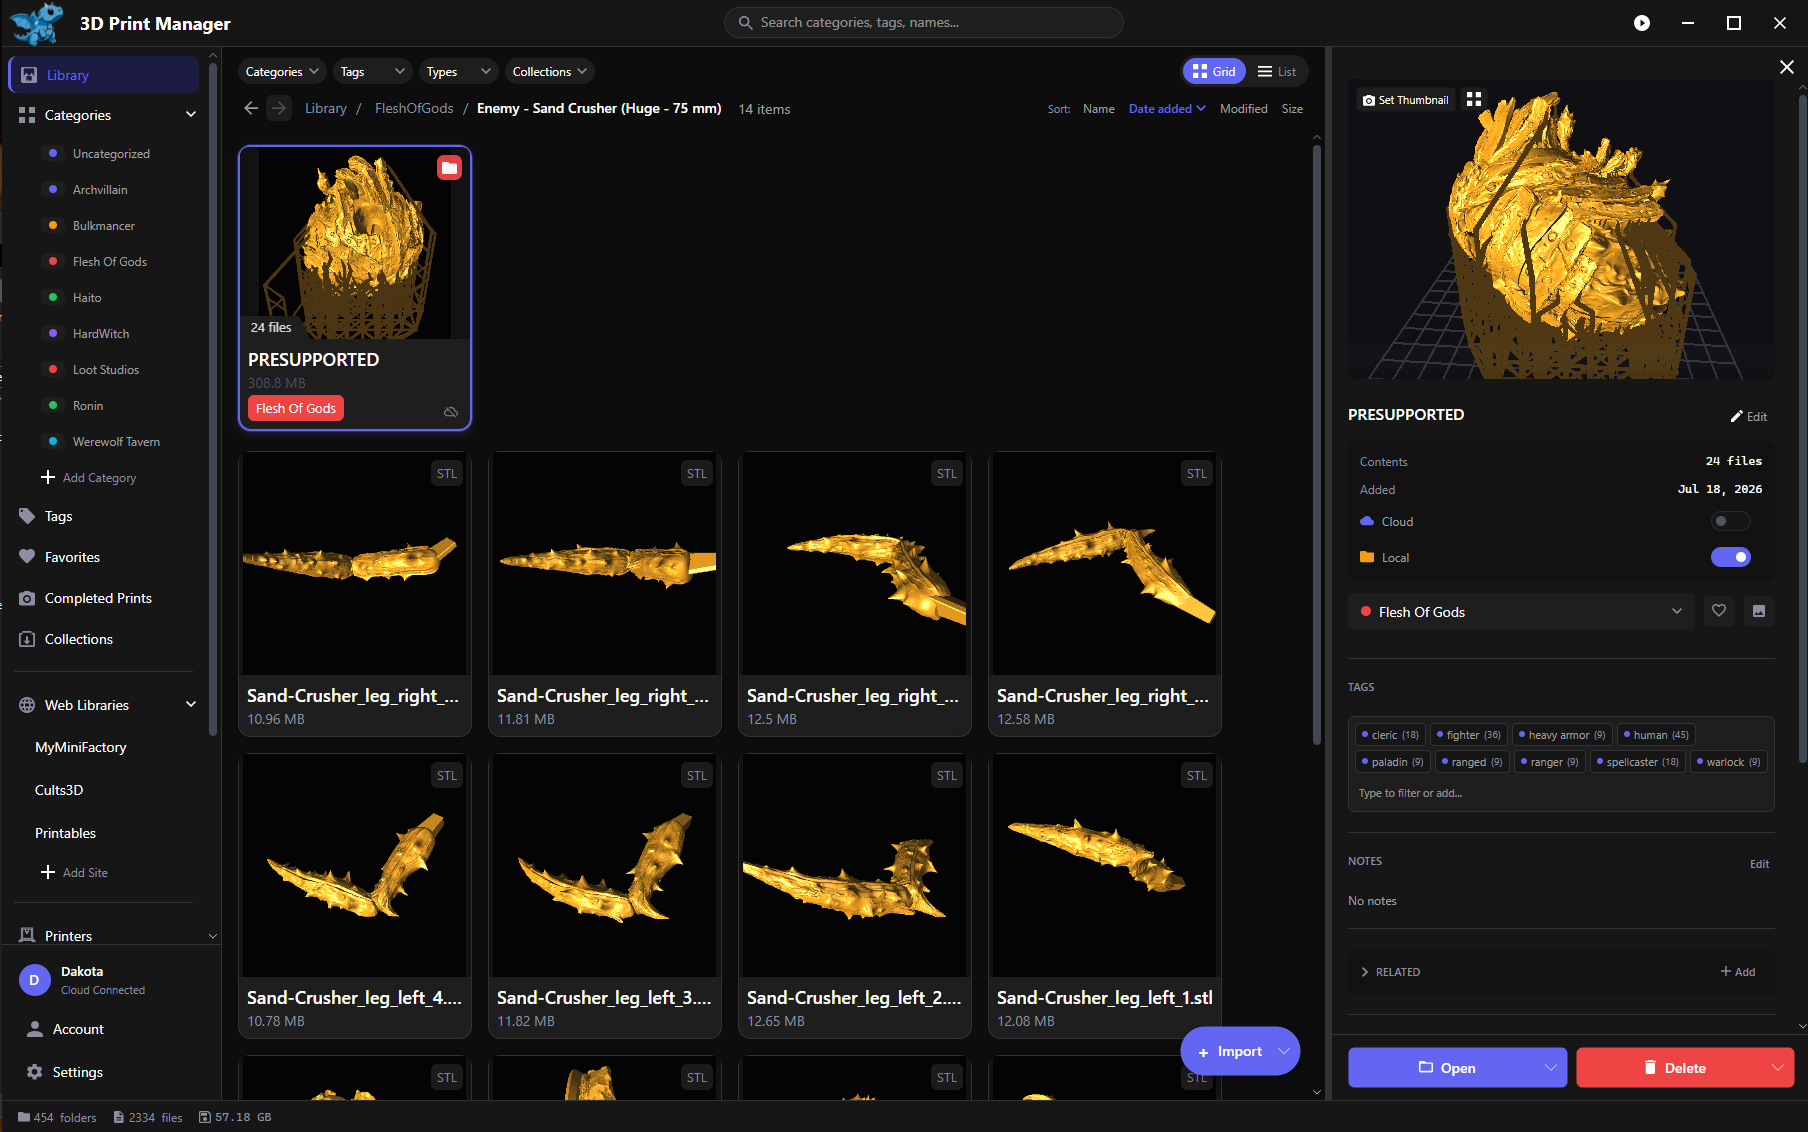Click the red folder badge on PRESUPPORTED card
Viewport: 1808px width, 1132px height.
click(x=450, y=168)
